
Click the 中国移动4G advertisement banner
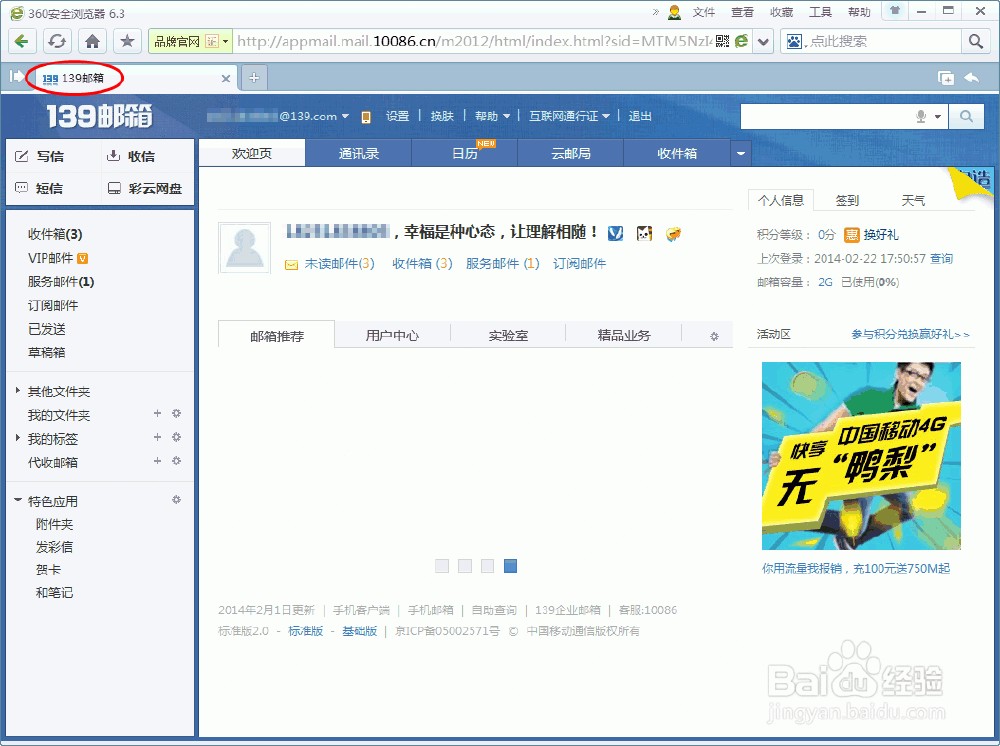coord(861,456)
